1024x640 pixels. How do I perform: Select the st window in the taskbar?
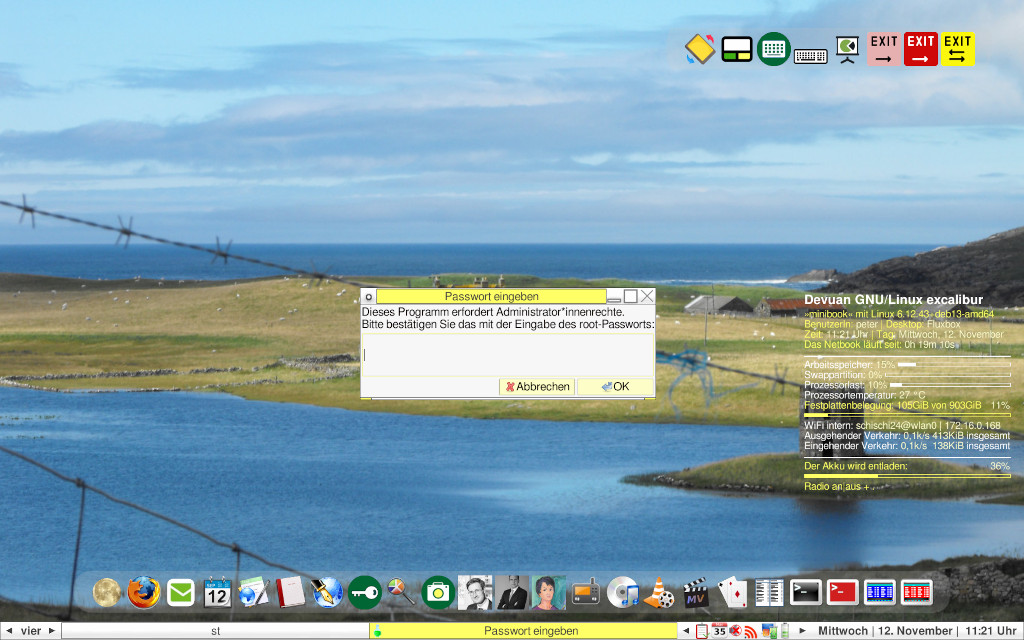(214, 631)
